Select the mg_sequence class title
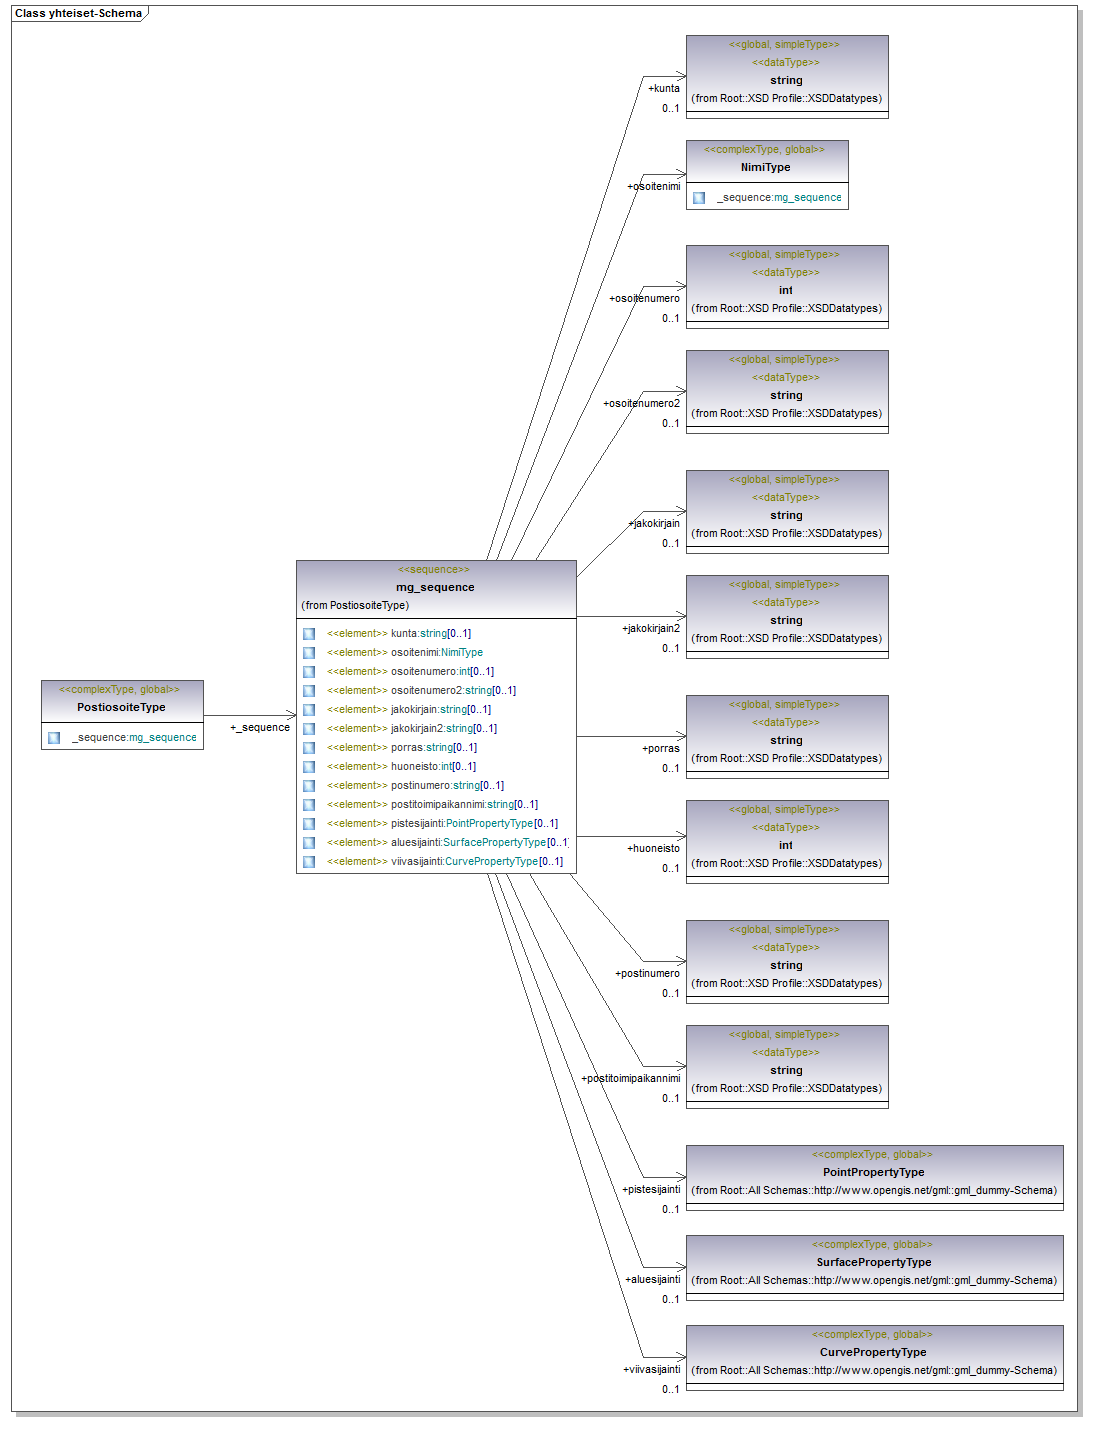Viewport: 1104px width, 1432px height. pyautogui.click(x=435, y=587)
